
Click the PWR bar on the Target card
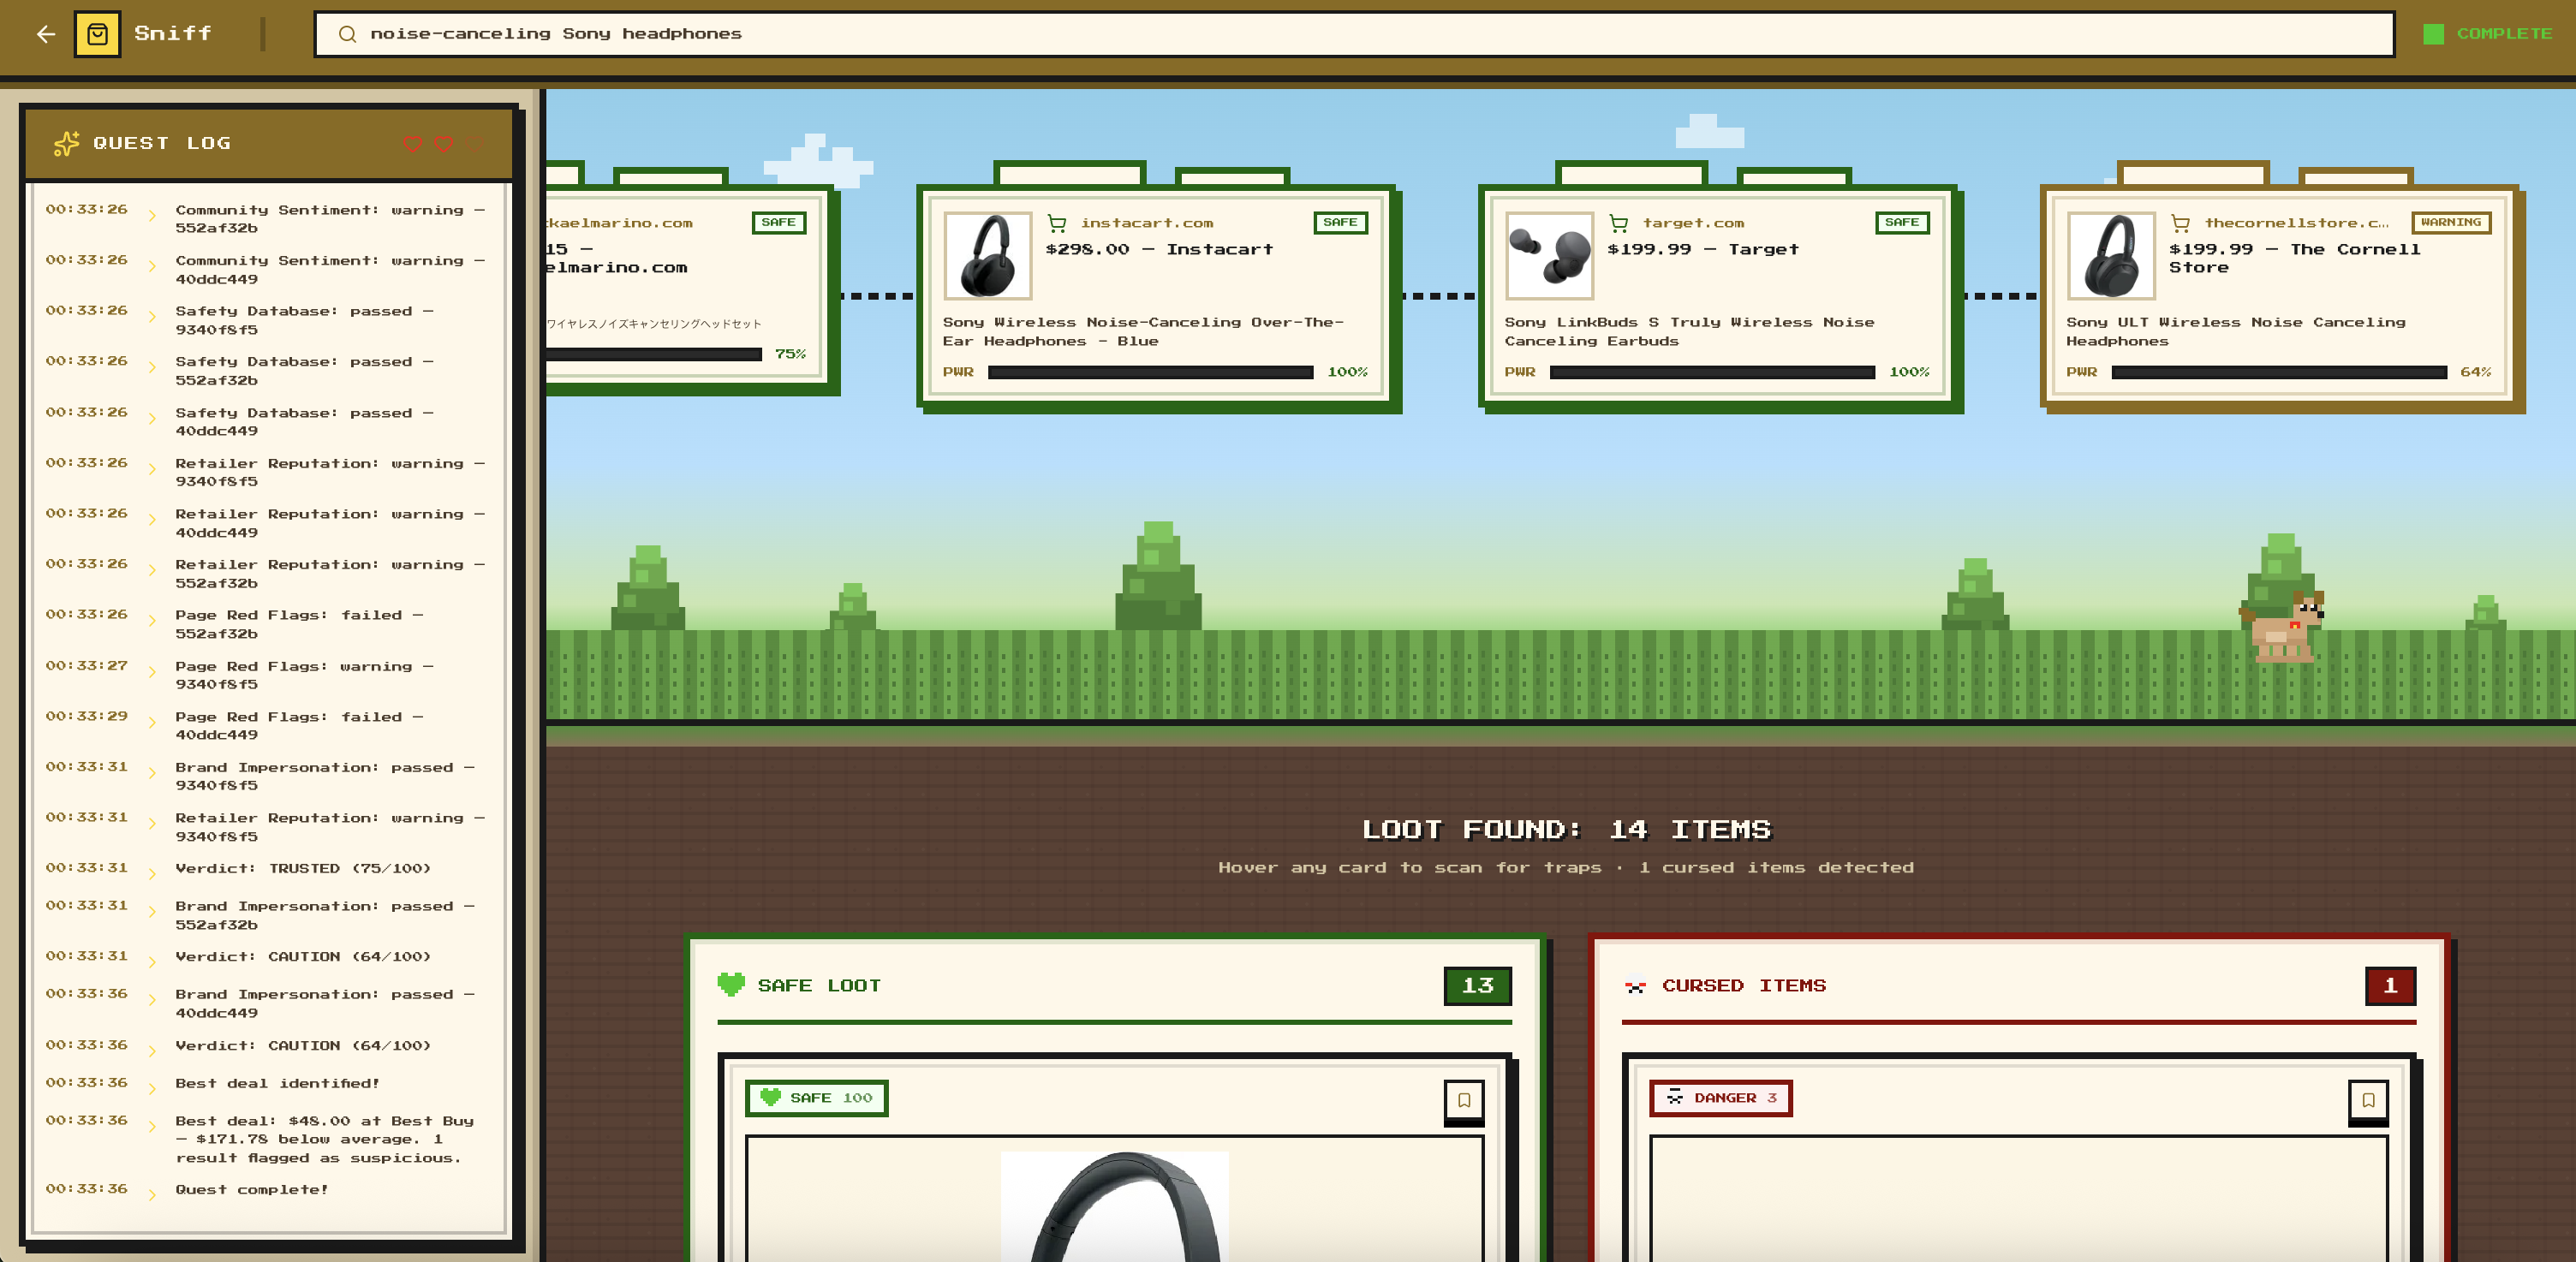pos(1711,372)
